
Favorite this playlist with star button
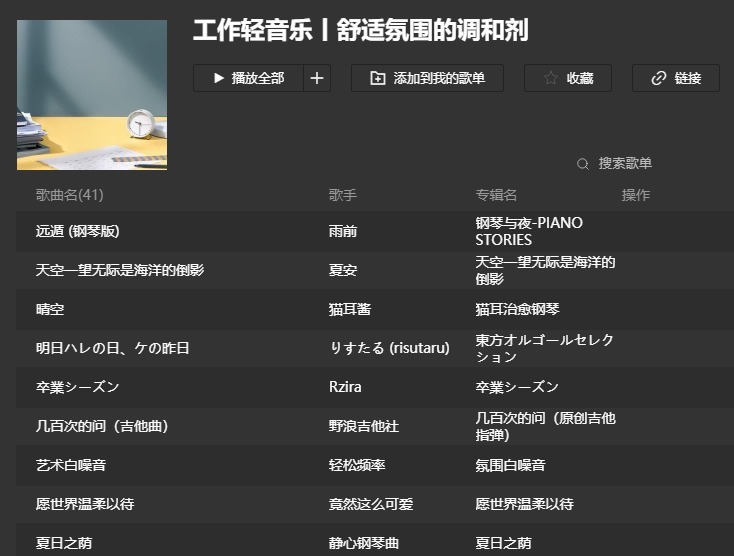[567, 78]
